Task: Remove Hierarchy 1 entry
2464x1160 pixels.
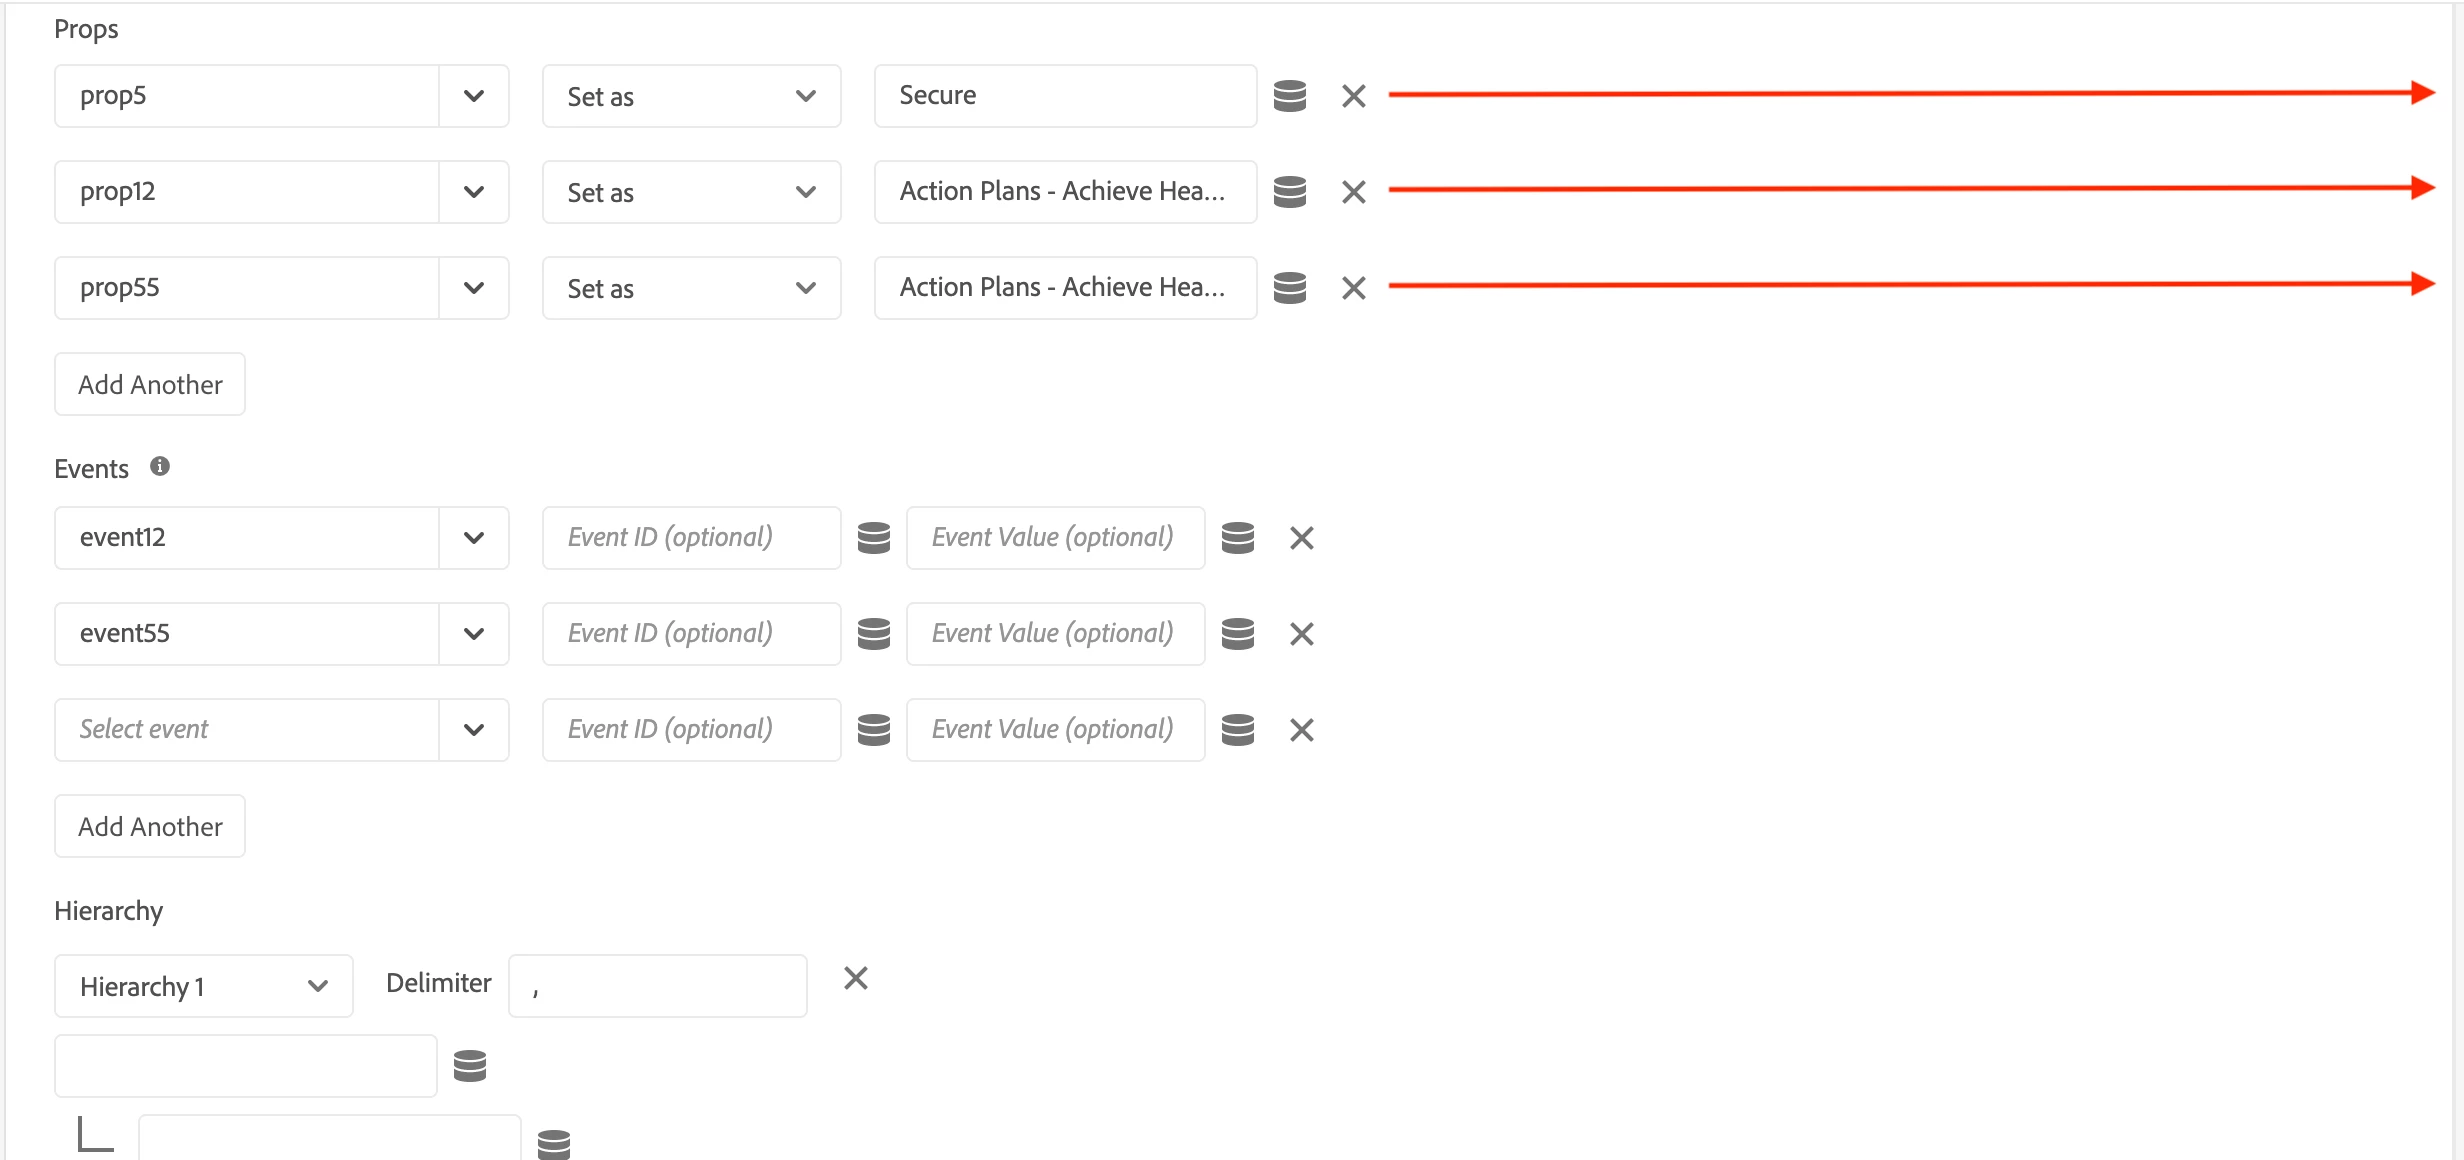Action: click(x=855, y=978)
